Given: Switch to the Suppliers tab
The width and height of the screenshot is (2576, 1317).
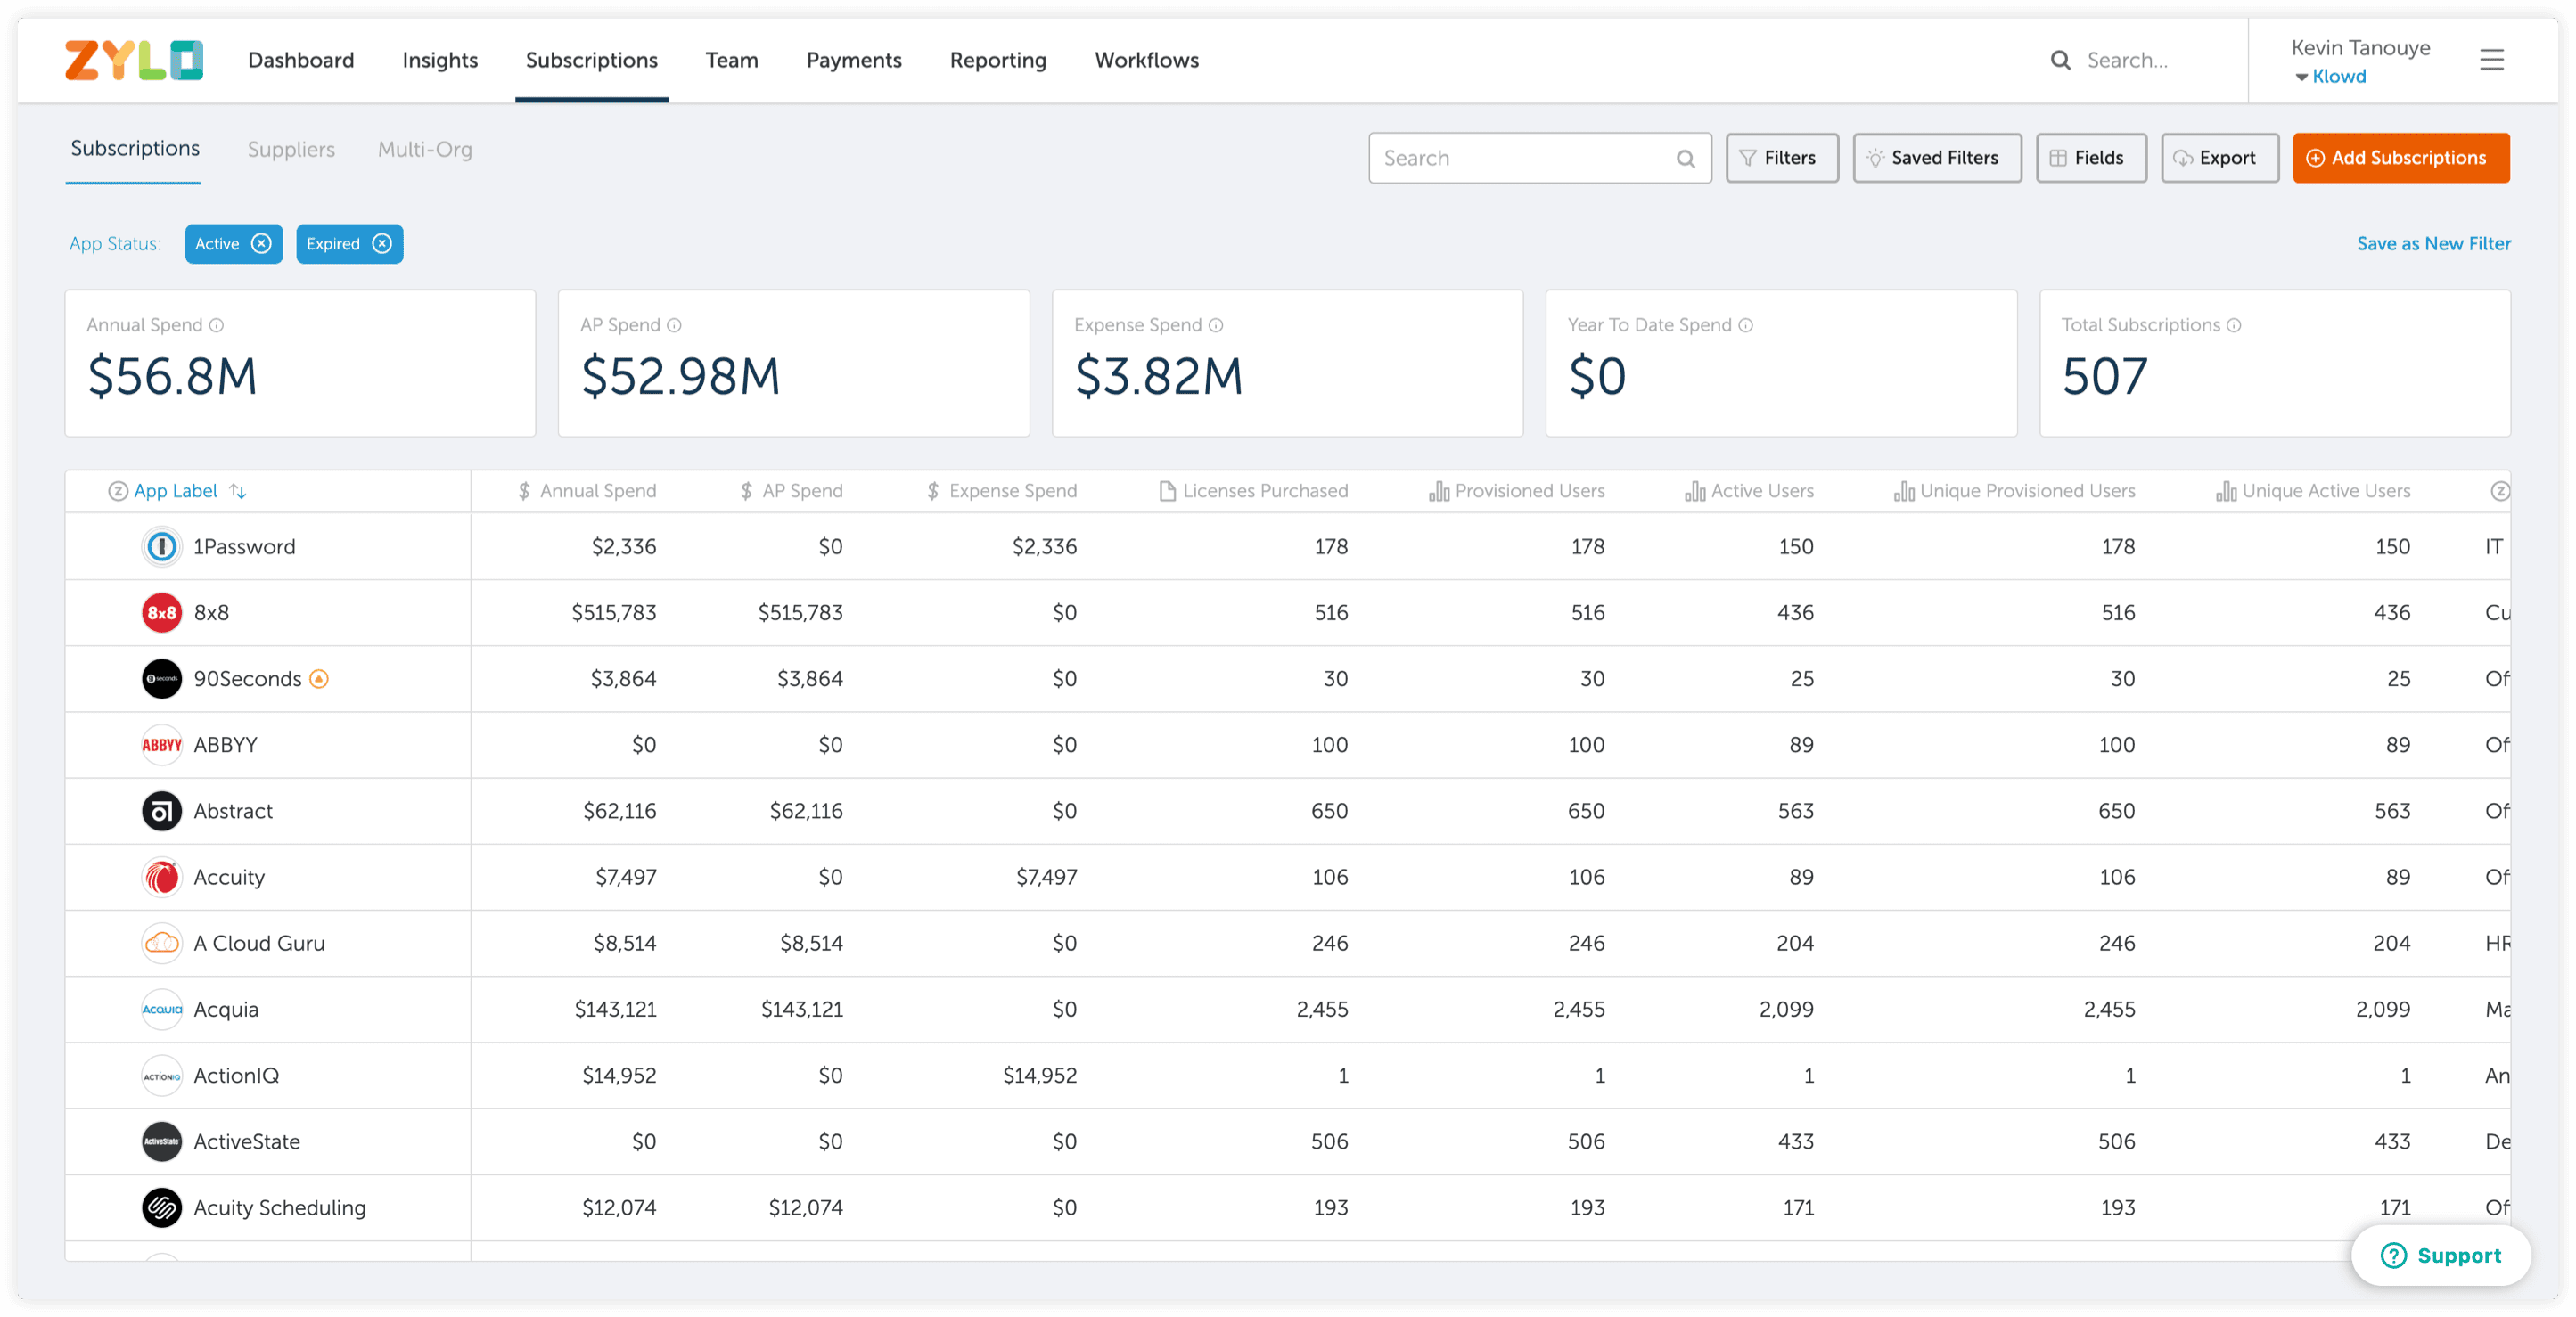Looking at the screenshot, I should (291, 150).
